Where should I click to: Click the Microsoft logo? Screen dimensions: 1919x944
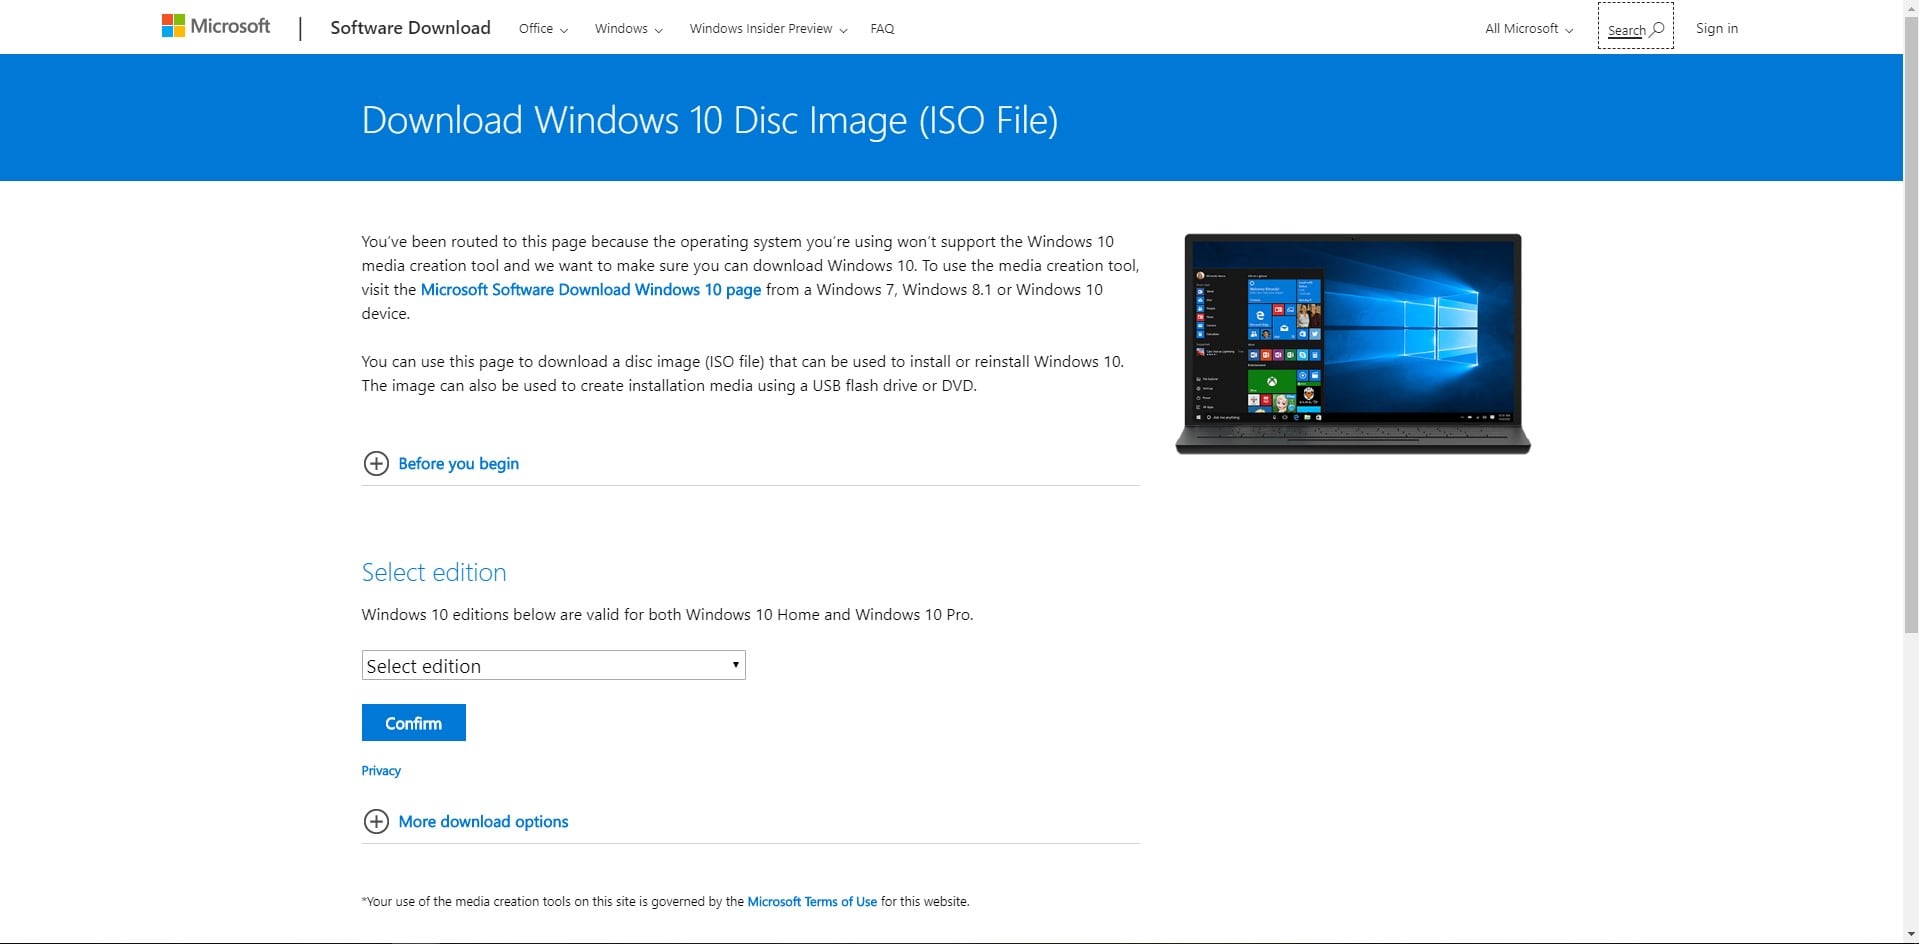coord(216,27)
